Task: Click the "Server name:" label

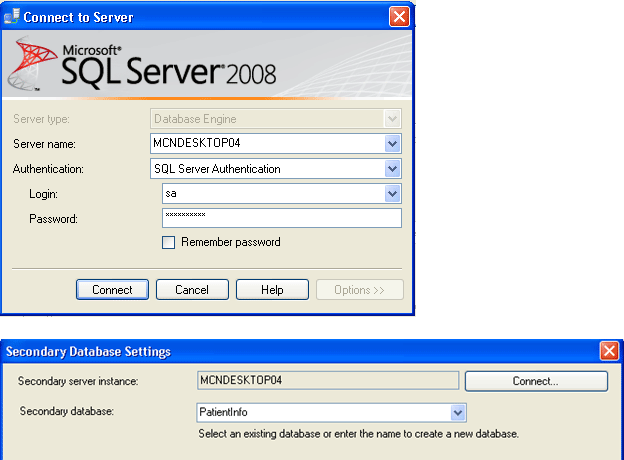Action: click(44, 144)
